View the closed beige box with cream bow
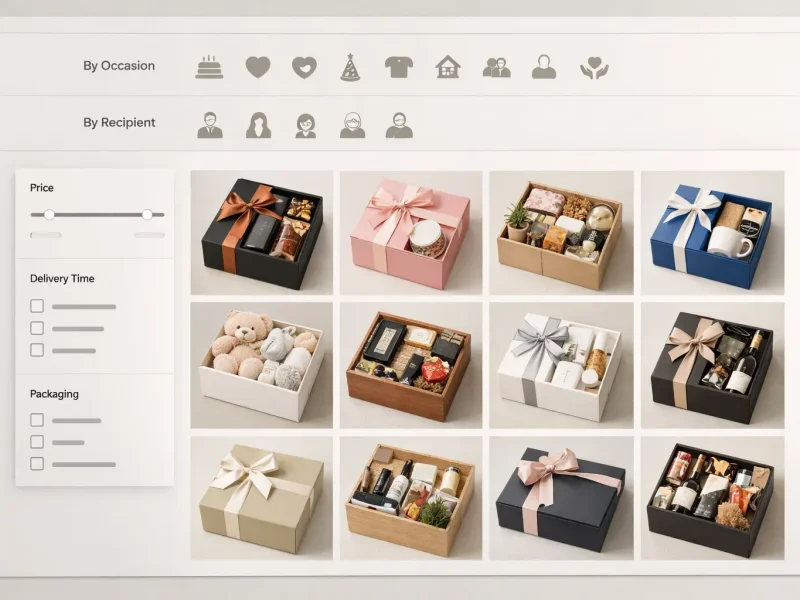Viewport: 800px width, 600px height. (262, 498)
